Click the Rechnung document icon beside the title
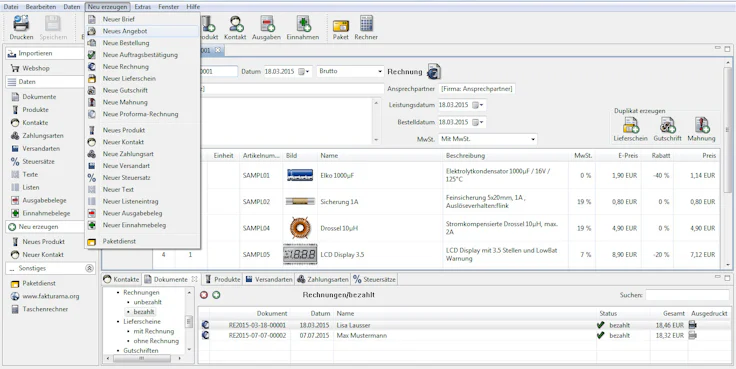 click(x=433, y=71)
